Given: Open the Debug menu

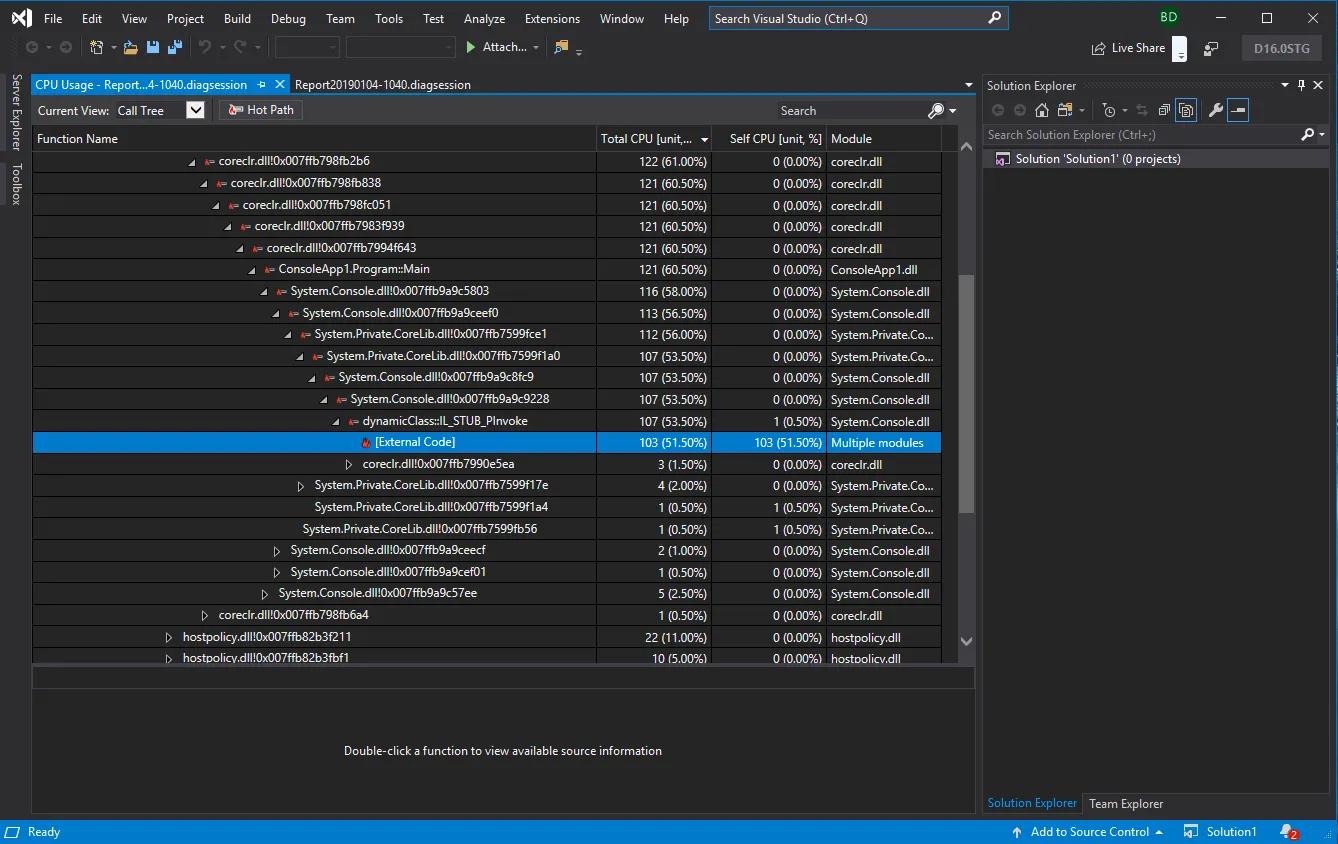Looking at the screenshot, I should tap(289, 19).
